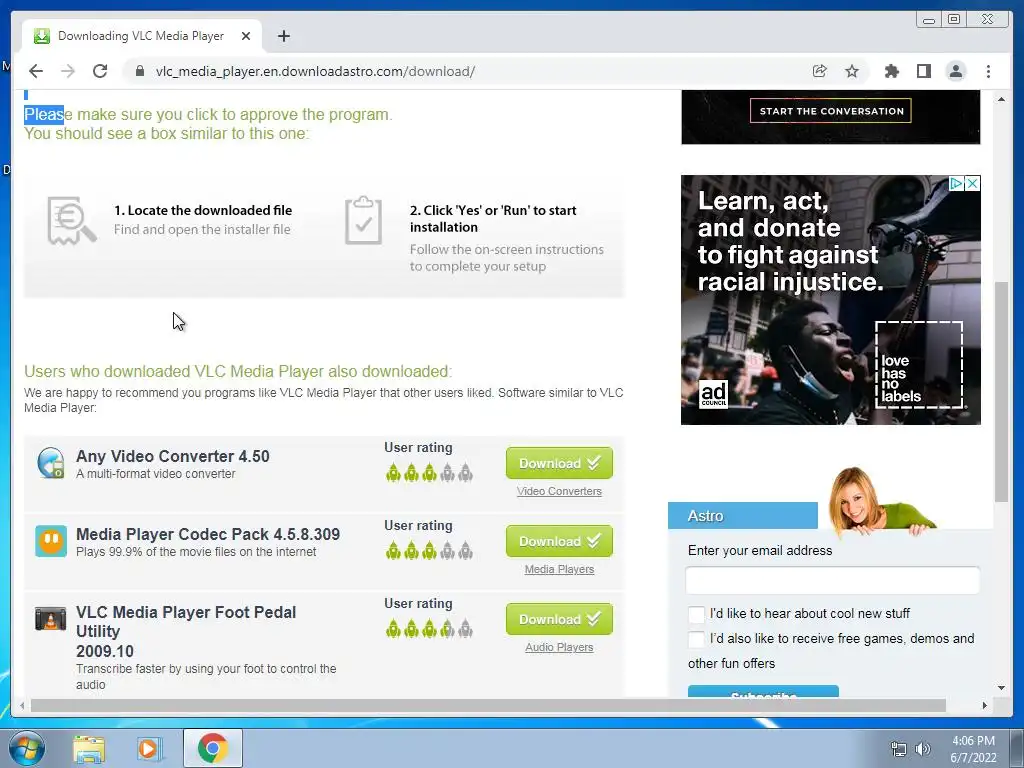Click the Media Player Codec Pack rating rockets

click(x=429, y=551)
